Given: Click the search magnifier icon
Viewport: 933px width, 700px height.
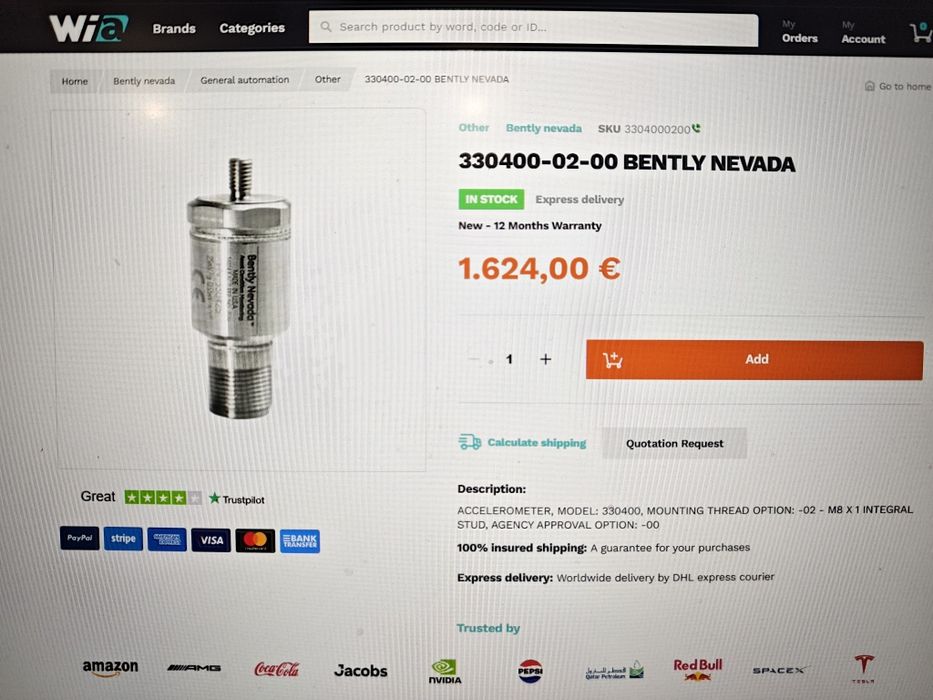Looking at the screenshot, I should 325,27.
